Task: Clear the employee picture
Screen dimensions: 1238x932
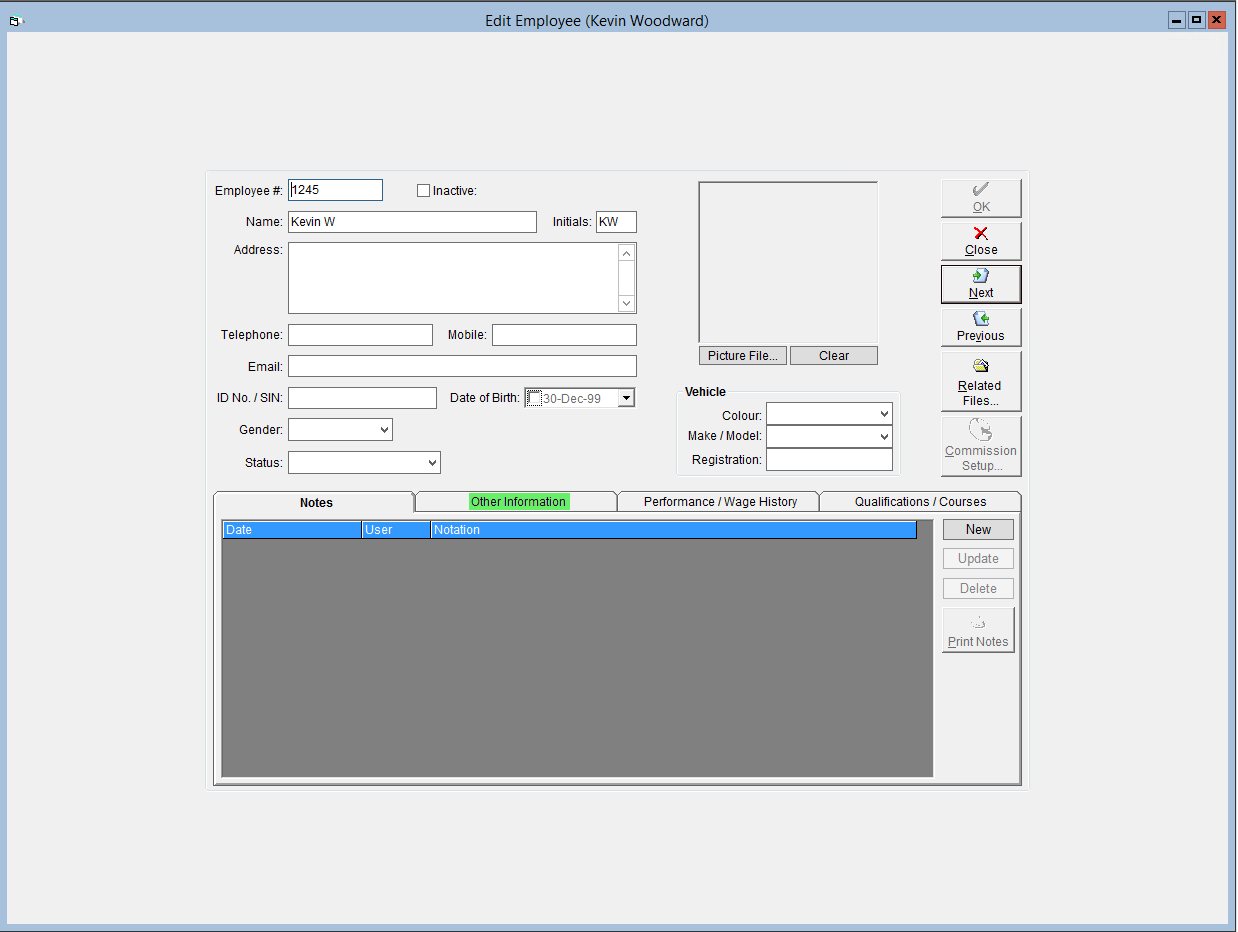Action: coord(834,356)
